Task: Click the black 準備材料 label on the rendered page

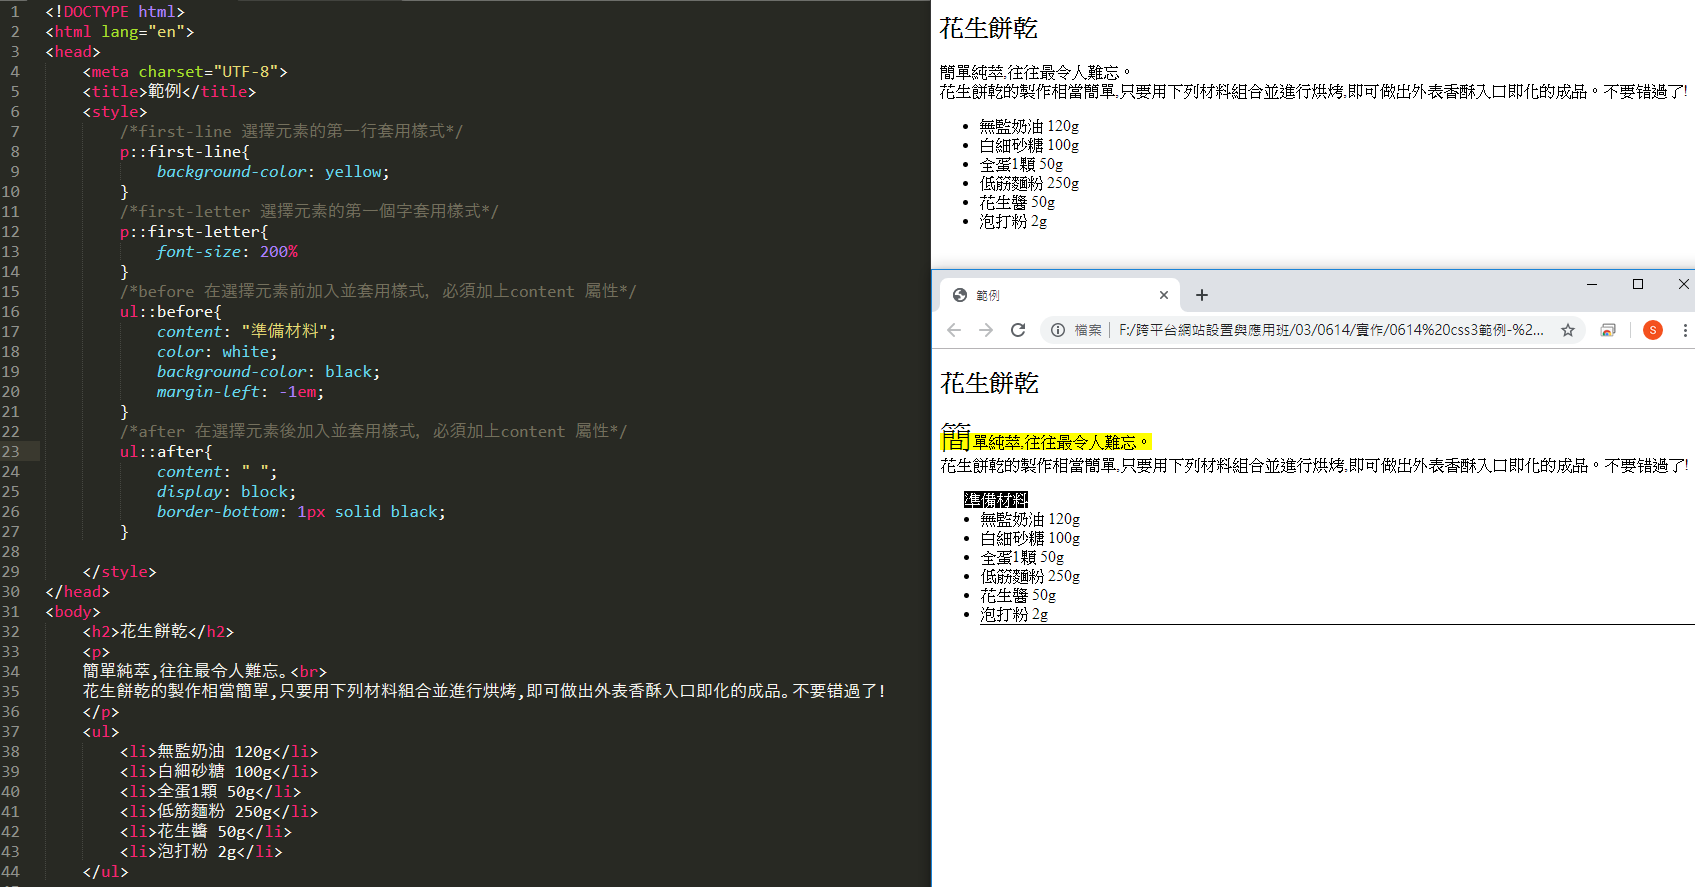Action: tap(996, 500)
